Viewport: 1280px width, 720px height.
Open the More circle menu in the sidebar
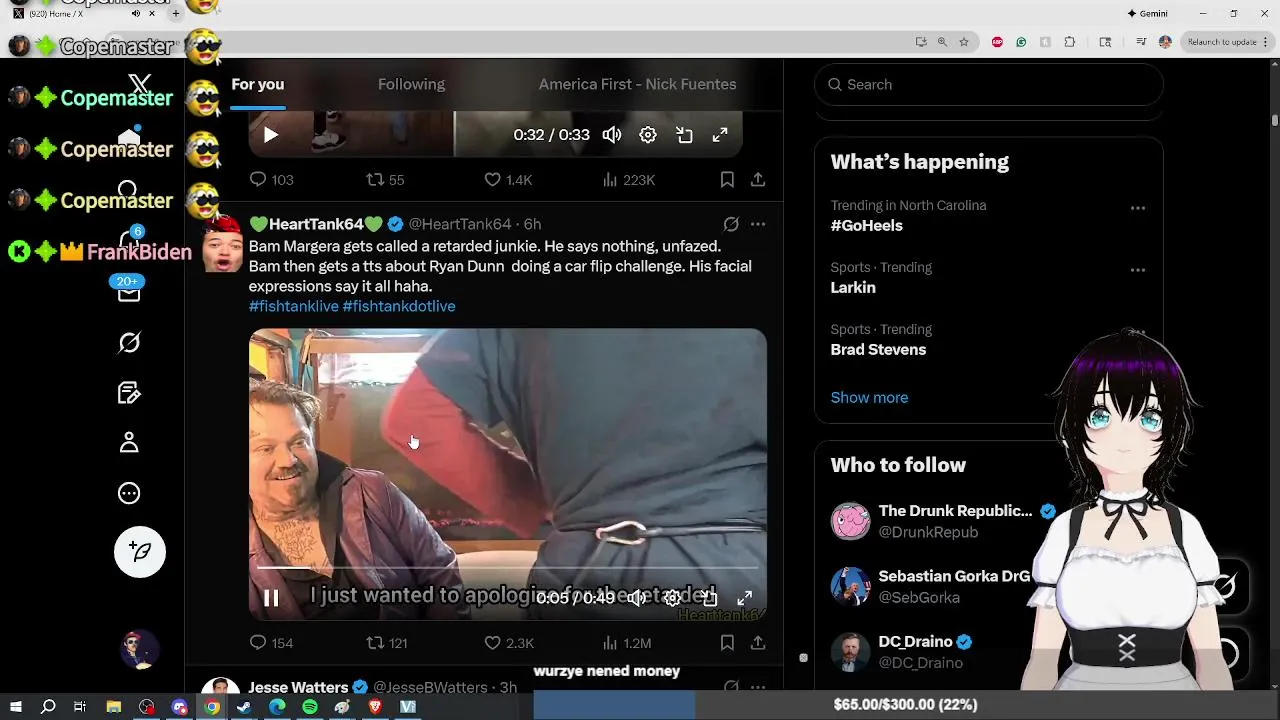129,493
